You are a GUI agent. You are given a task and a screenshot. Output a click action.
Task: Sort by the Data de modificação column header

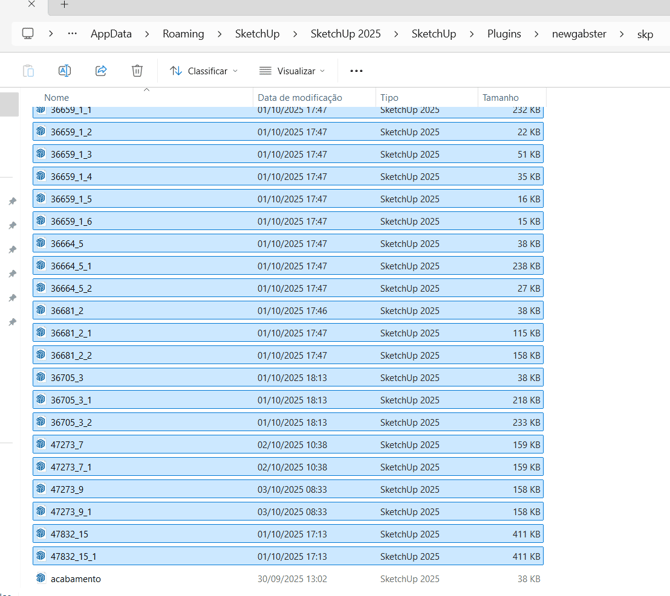pyautogui.click(x=300, y=98)
